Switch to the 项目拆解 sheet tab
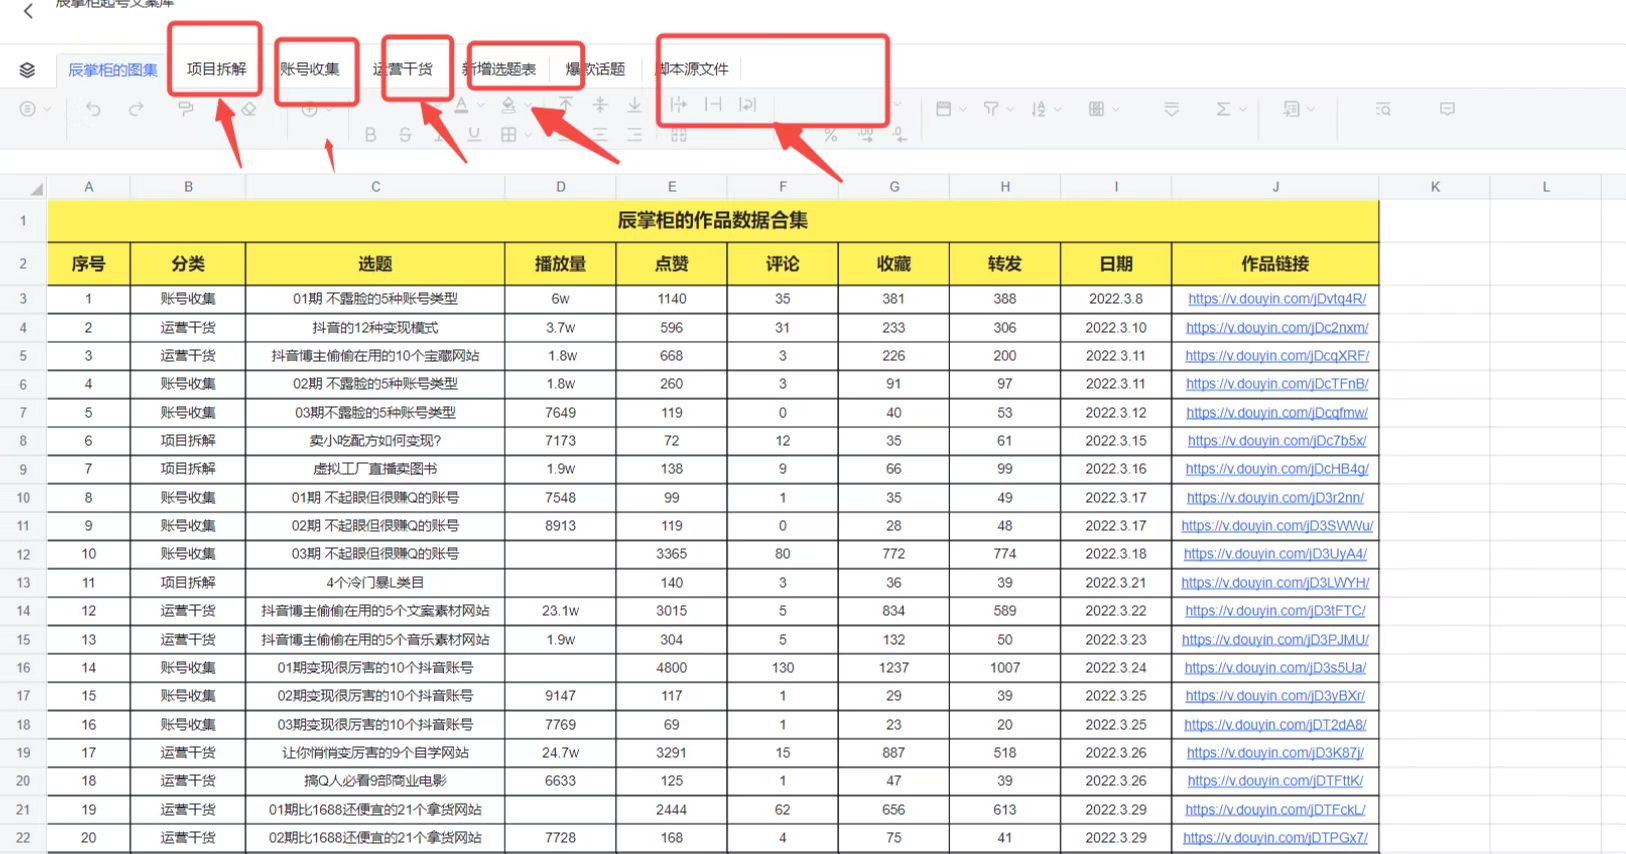 (216, 69)
